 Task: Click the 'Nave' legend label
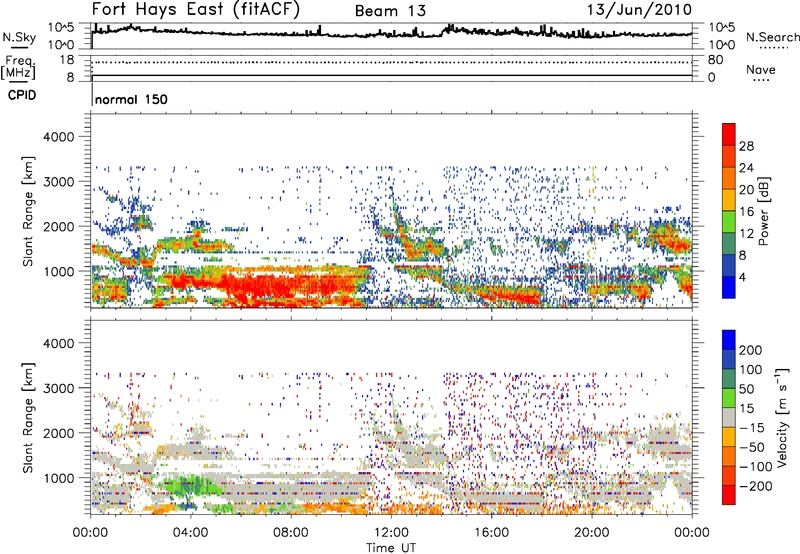click(x=761, y=69)
